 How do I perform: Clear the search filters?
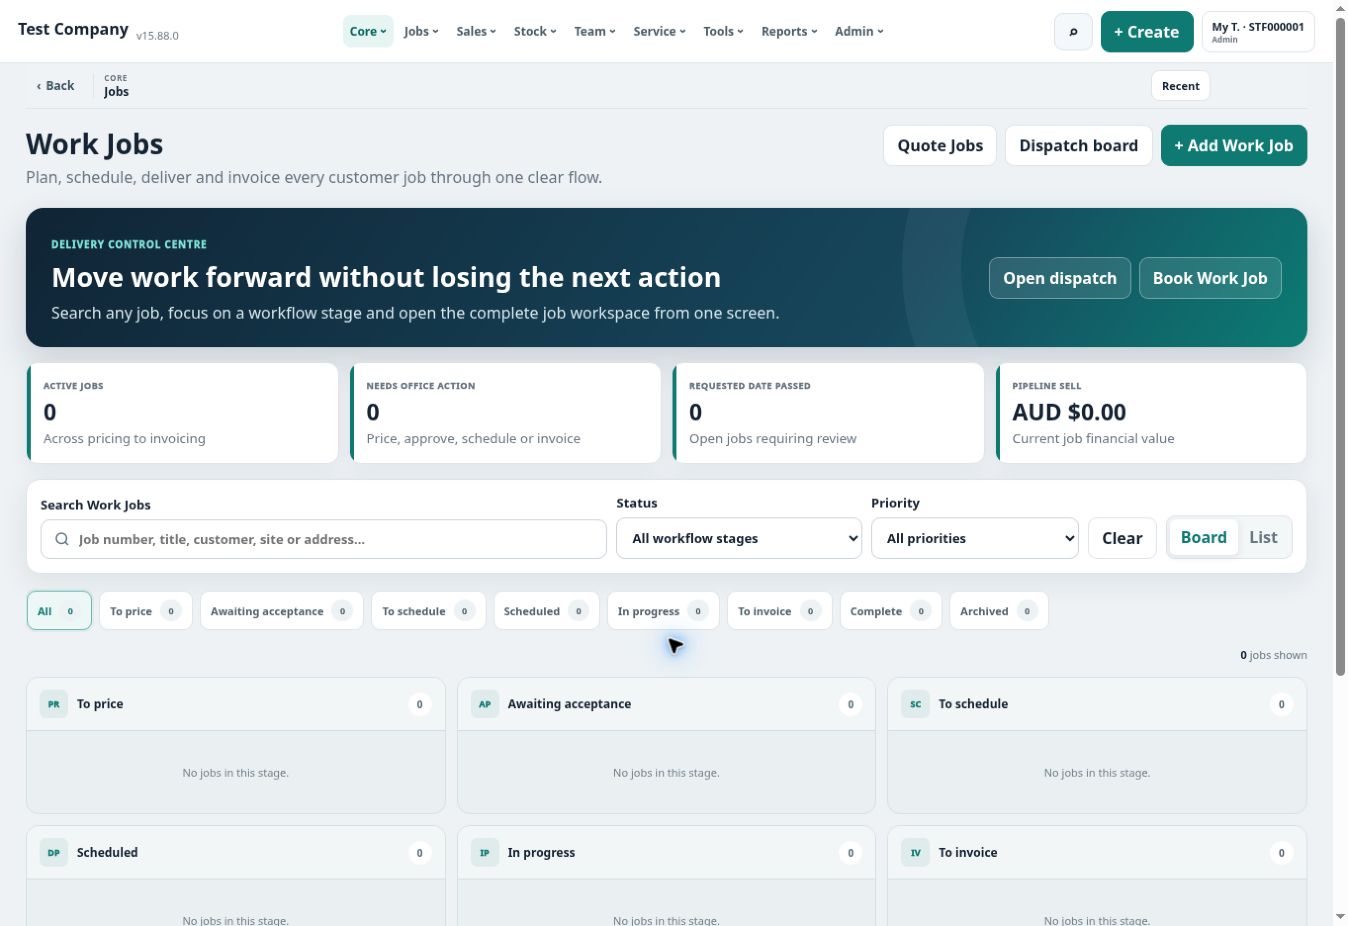1122,538
